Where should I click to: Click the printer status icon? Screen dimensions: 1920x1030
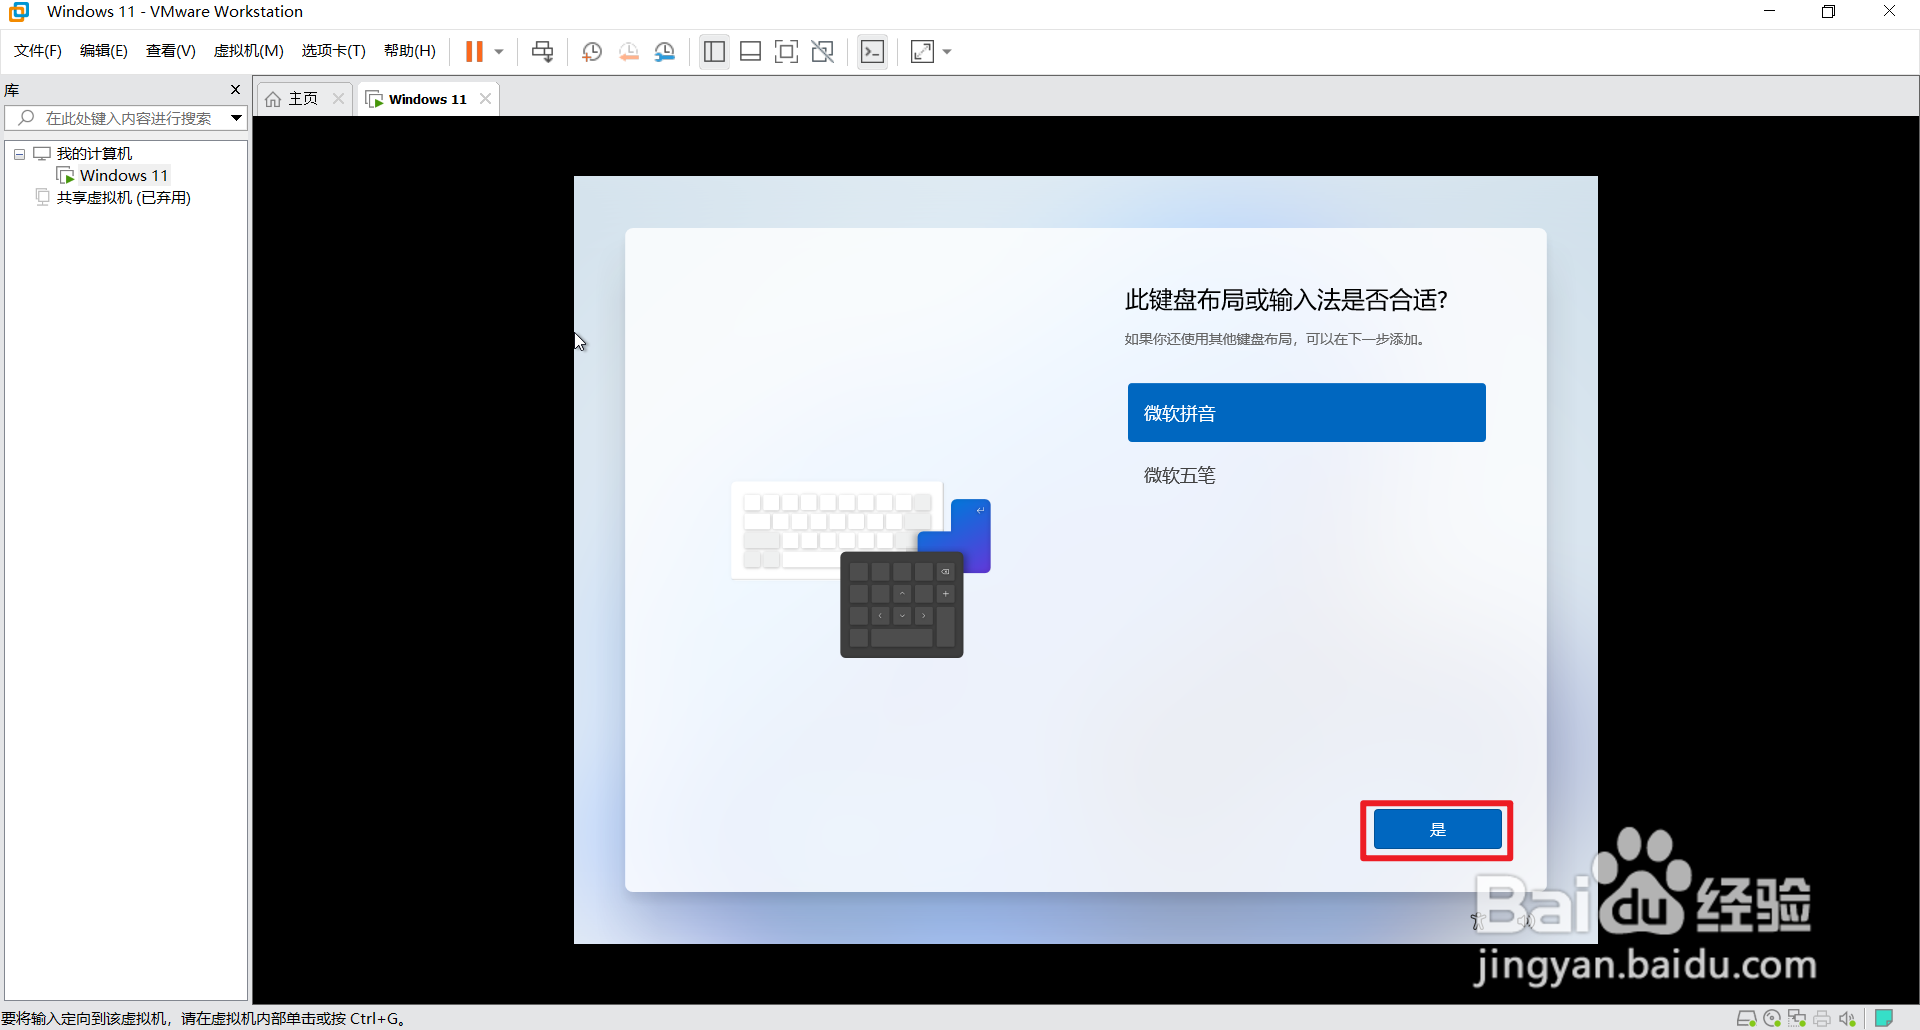point(1822,1019)
